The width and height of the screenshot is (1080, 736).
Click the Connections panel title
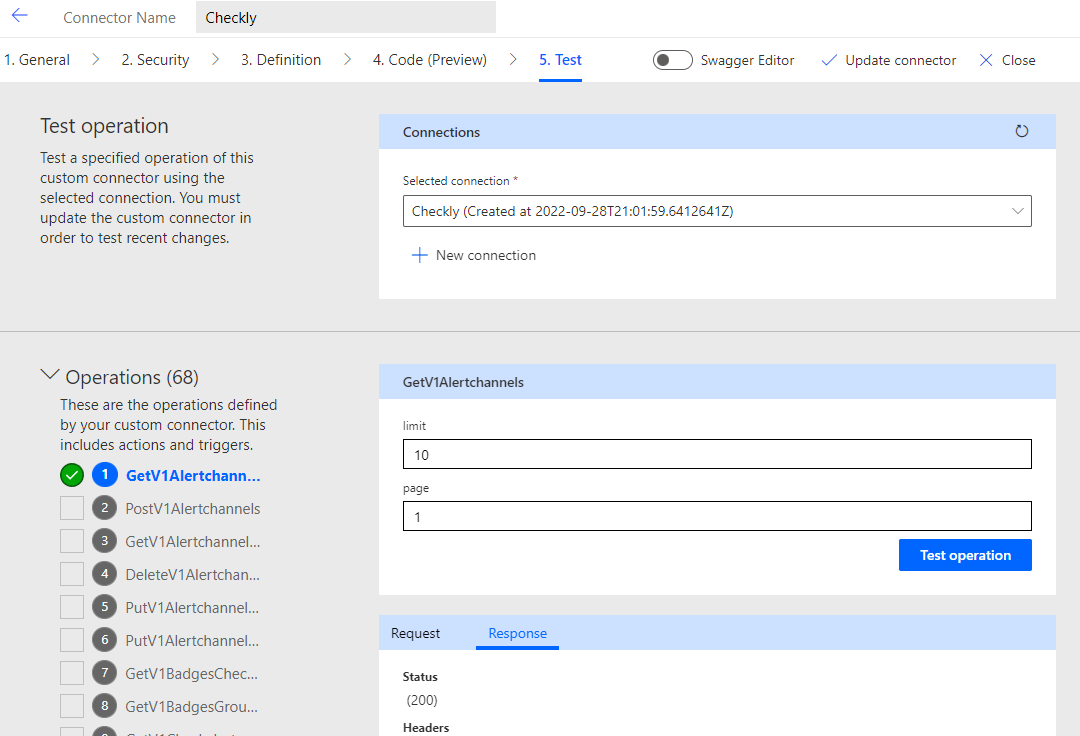442,132
